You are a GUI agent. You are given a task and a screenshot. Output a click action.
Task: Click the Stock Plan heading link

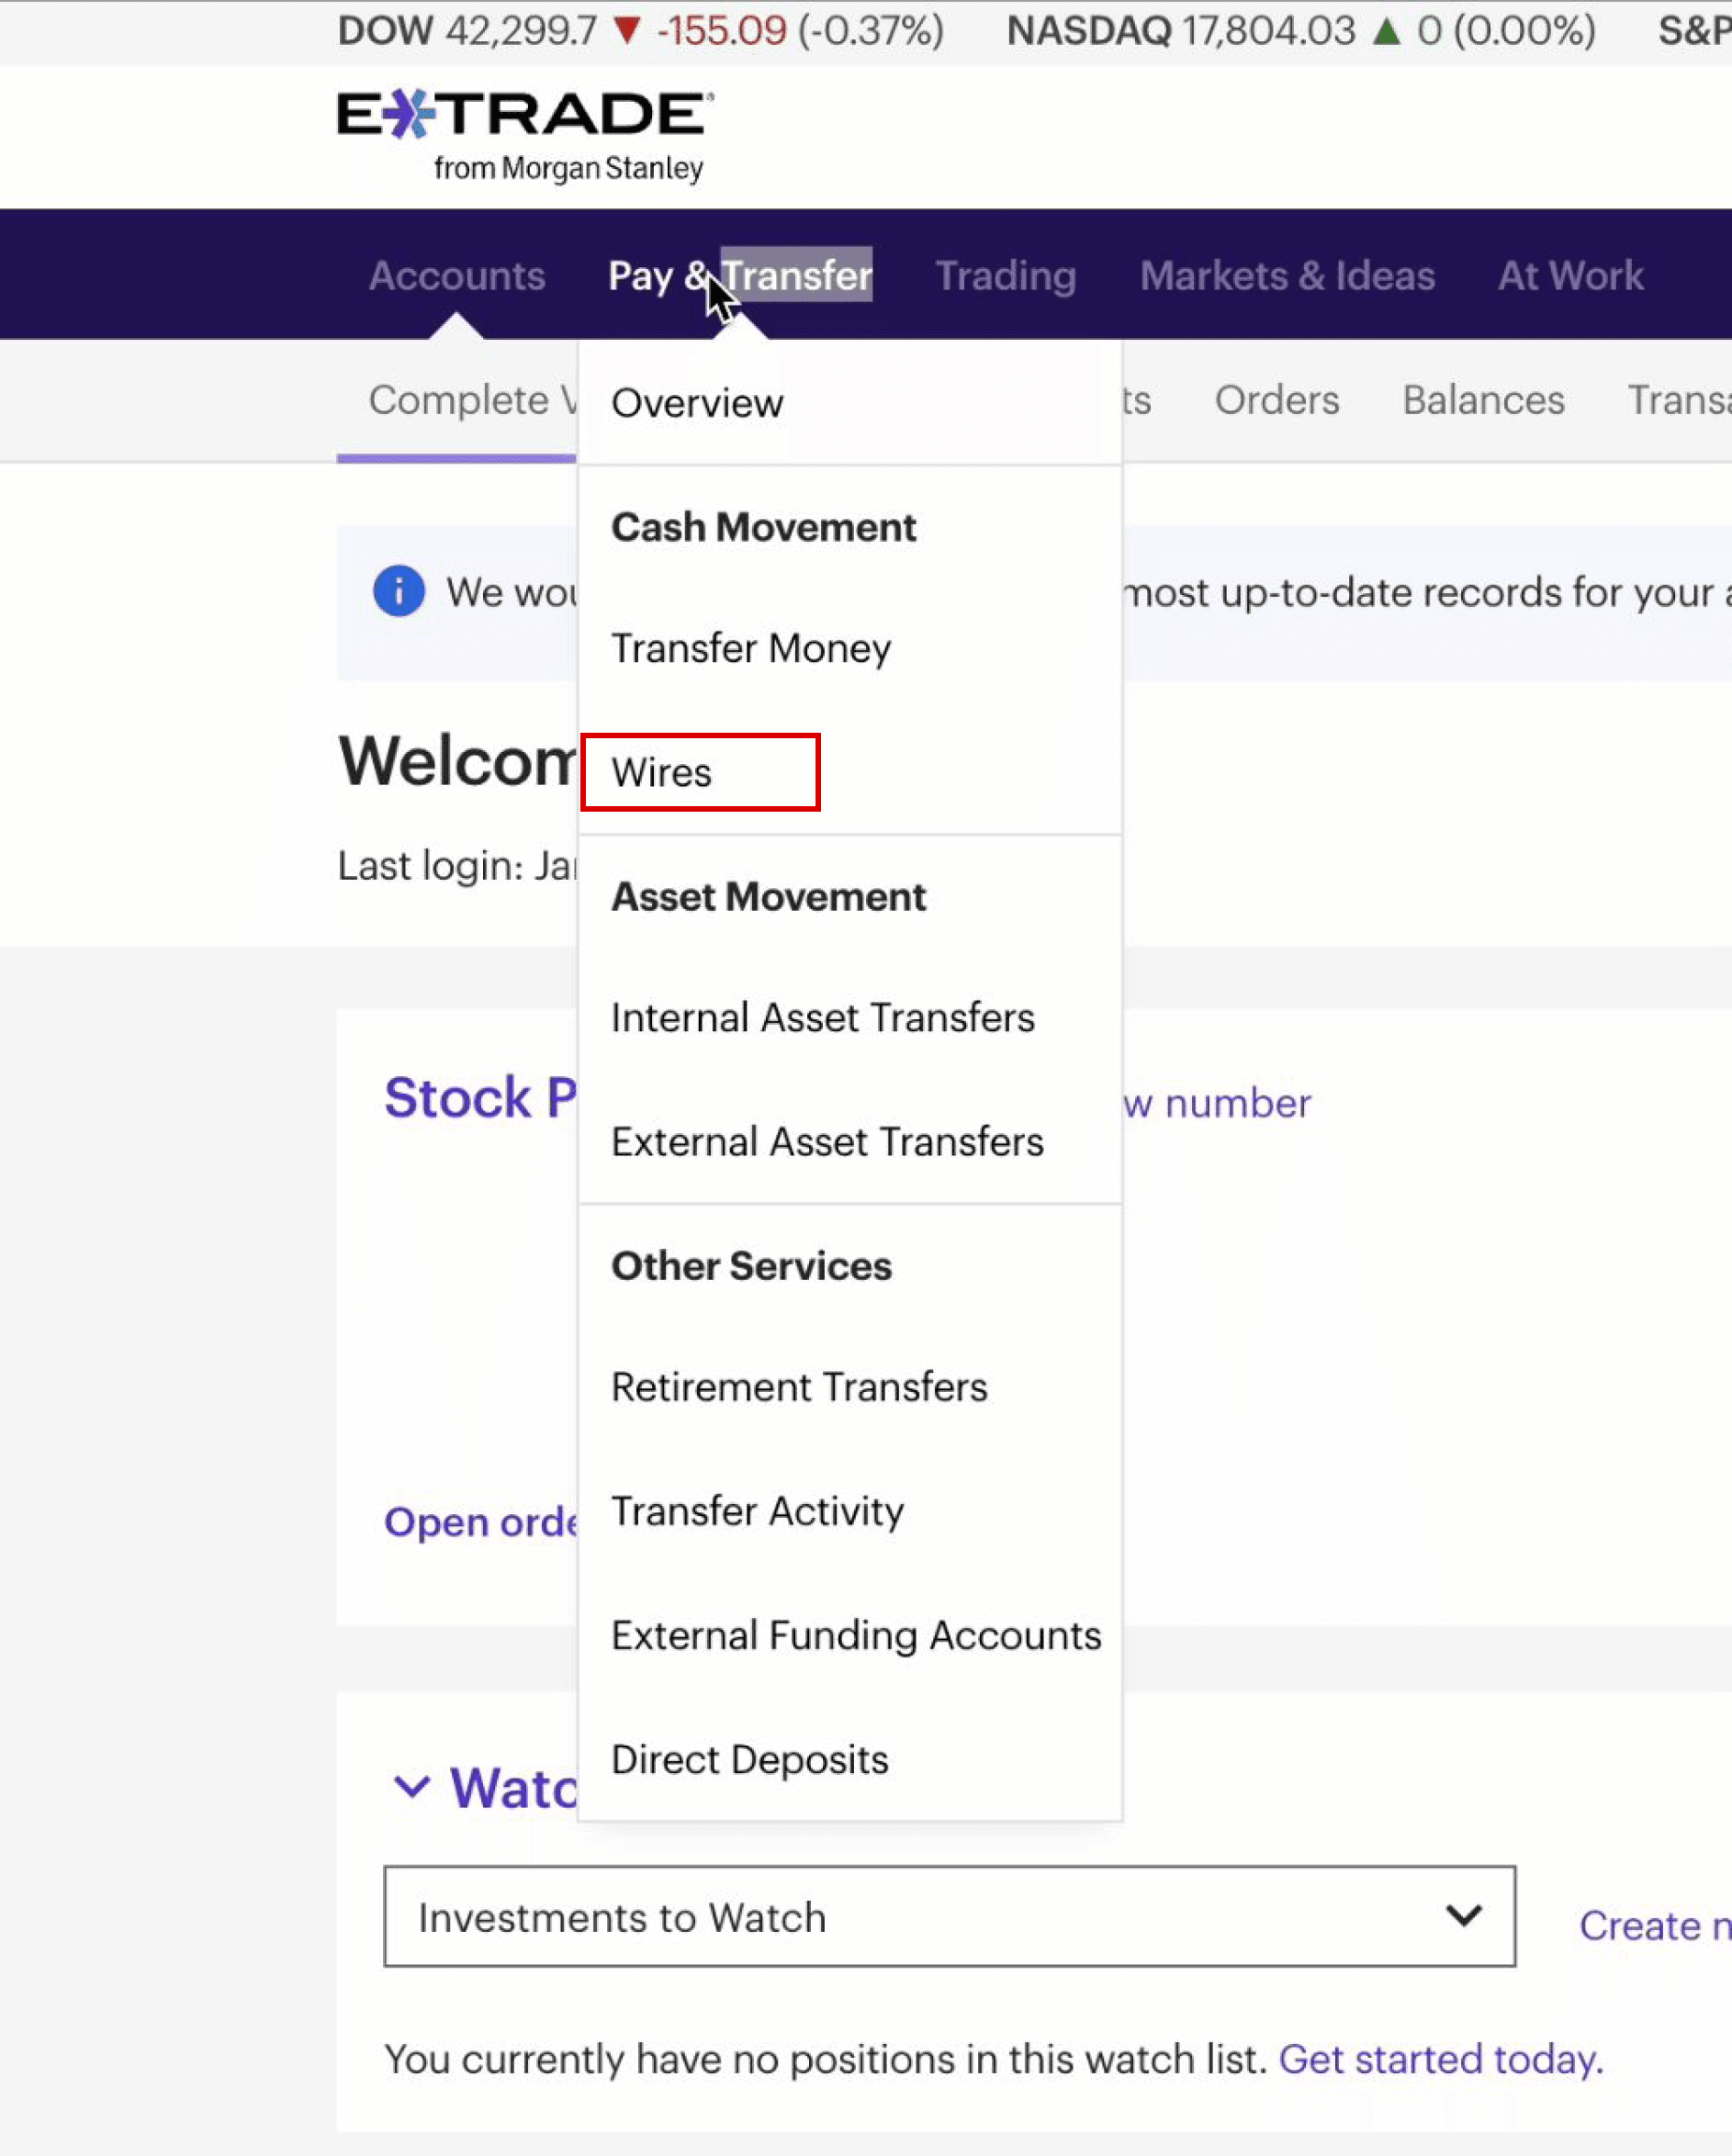click(480, 1098)
